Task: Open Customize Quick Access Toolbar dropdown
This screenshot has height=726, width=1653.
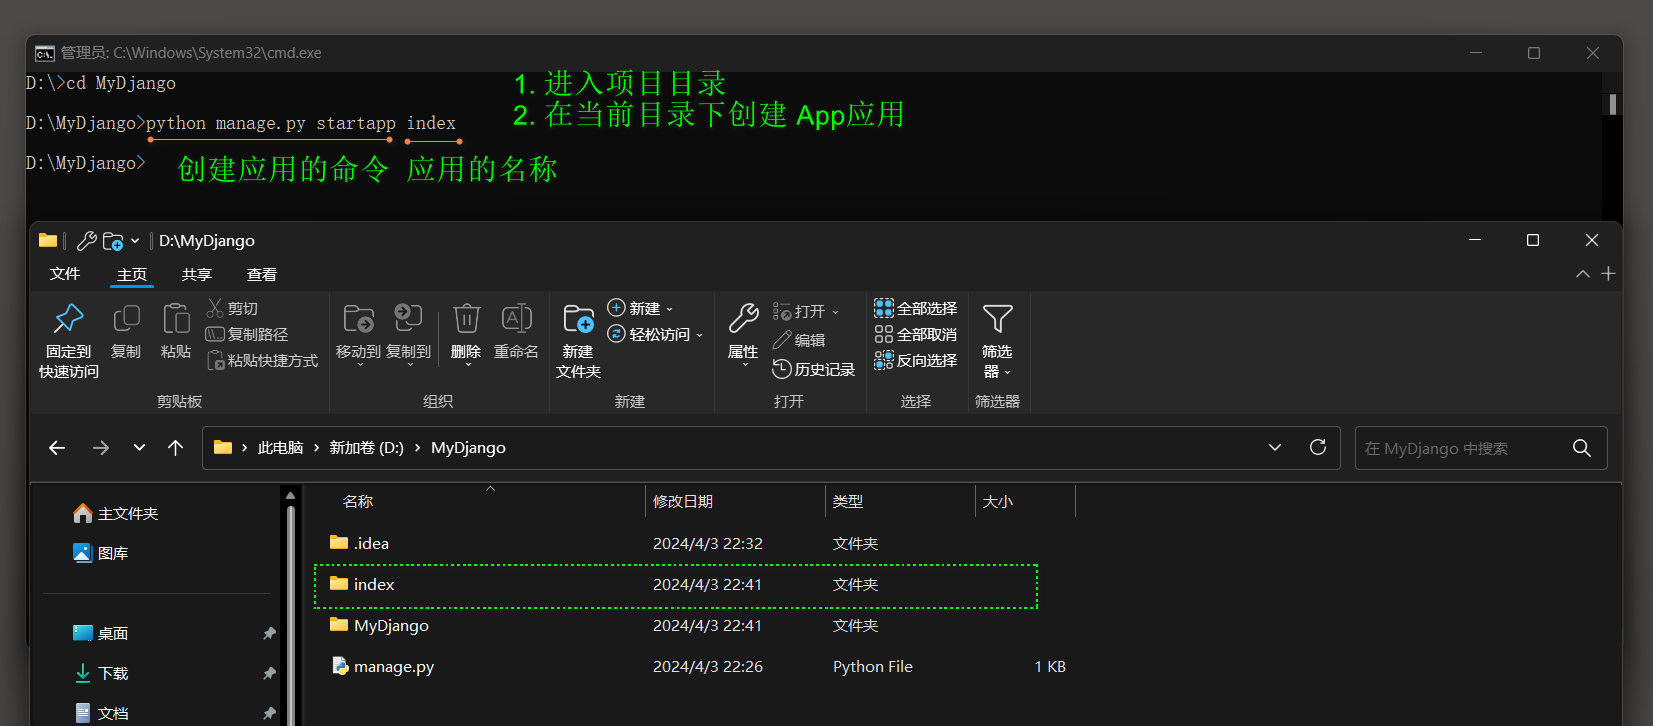Action: click(x=135, y=241)
